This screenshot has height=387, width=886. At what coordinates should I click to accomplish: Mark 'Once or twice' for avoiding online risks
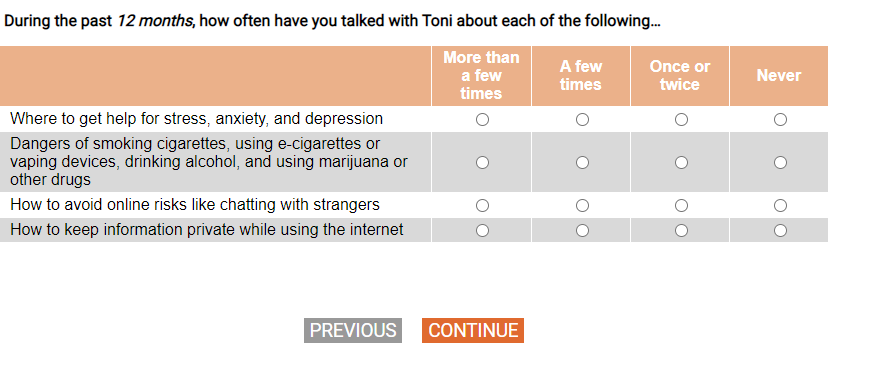pos(681,206)
